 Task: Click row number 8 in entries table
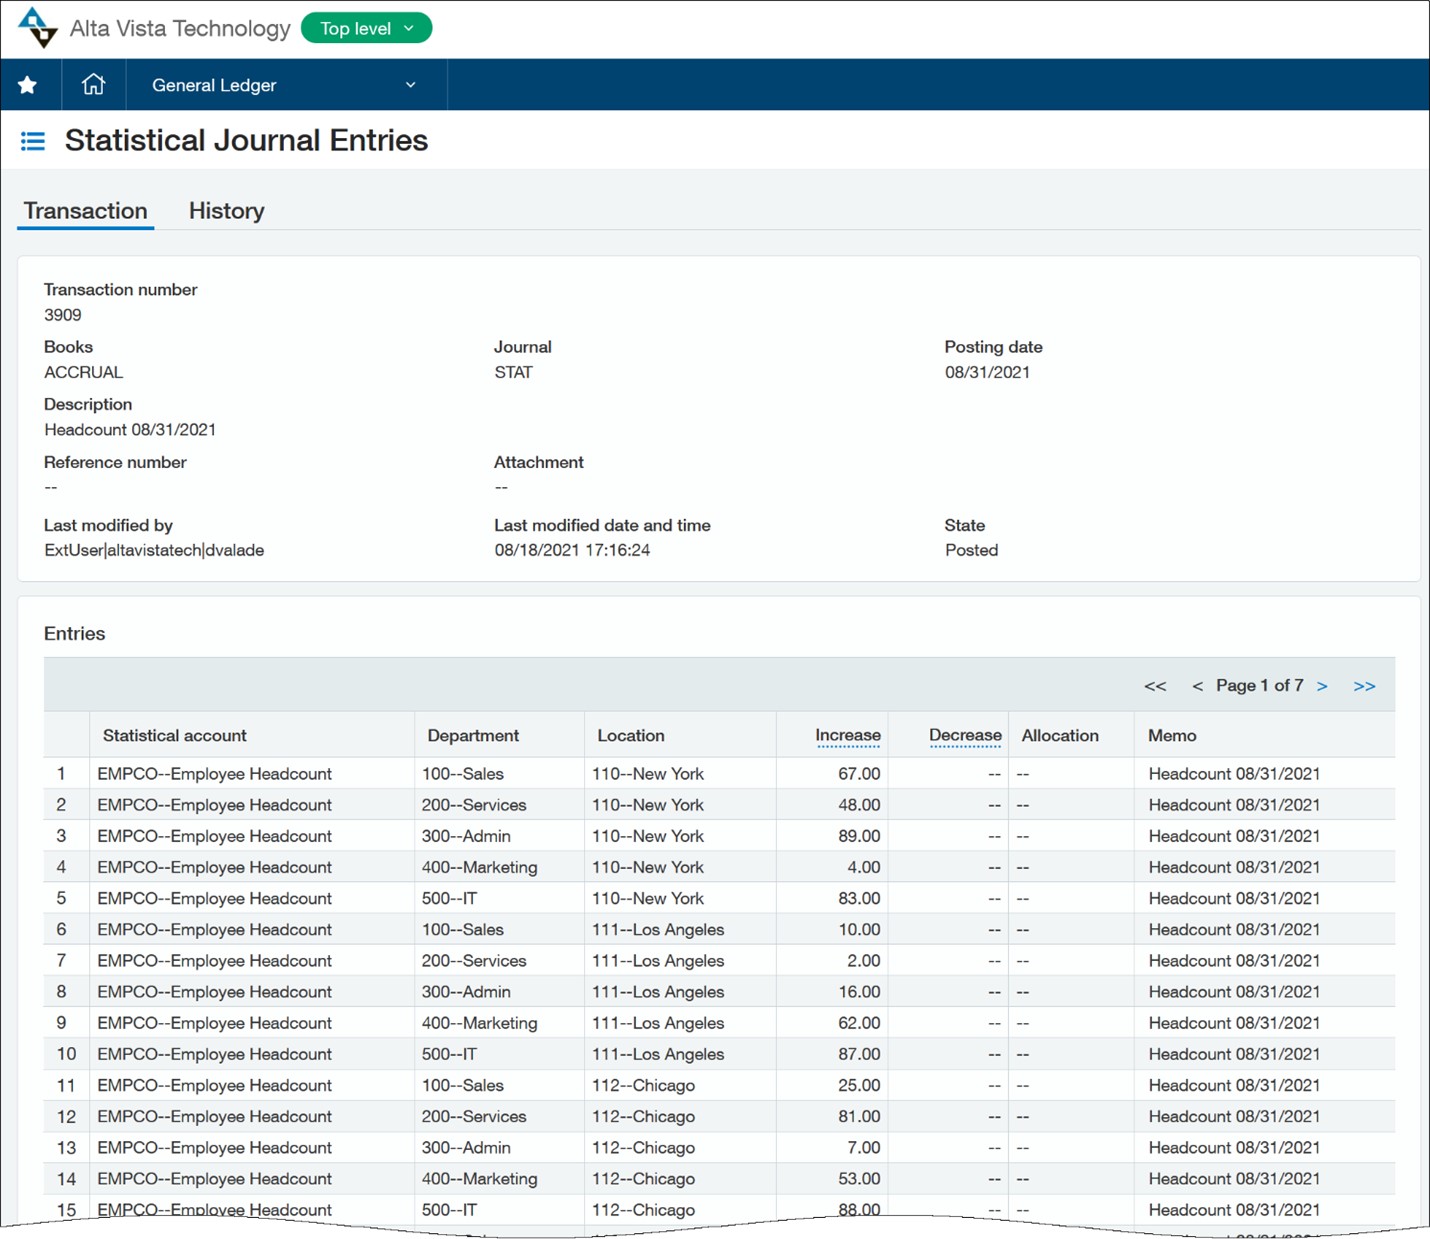[61, 992]
